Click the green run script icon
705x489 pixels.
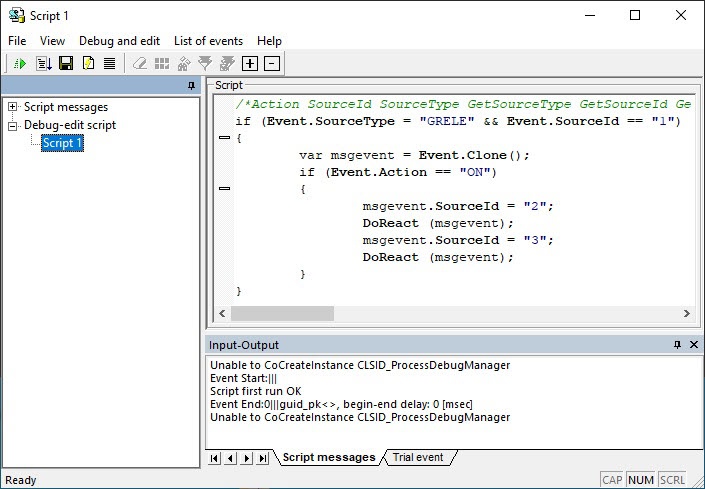pos(19,64)
